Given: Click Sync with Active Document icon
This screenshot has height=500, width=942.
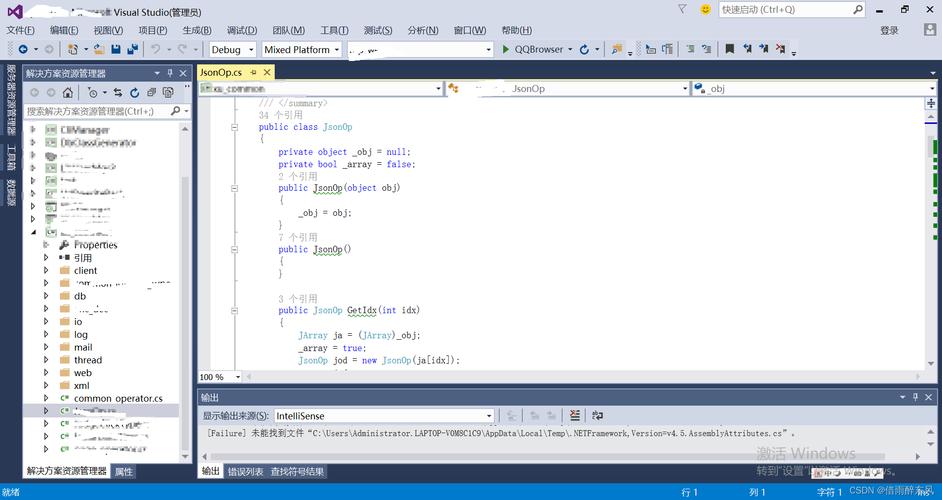Looking at the screenshot, I should tap(118, 93).
